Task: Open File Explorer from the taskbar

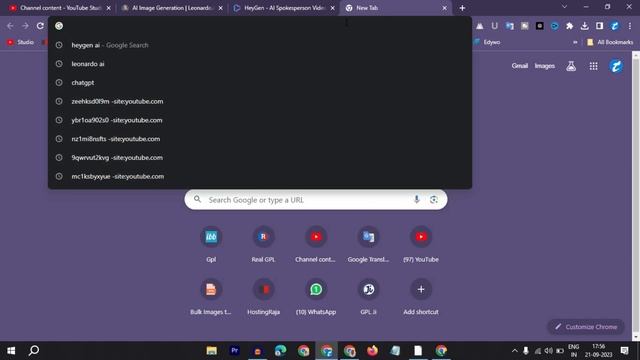Action: 211,351
